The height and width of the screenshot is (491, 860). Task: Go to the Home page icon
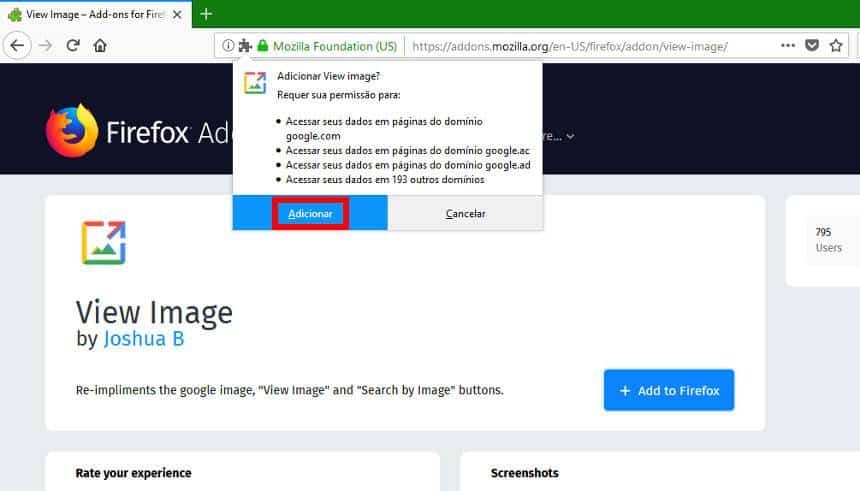pos(100,45)
